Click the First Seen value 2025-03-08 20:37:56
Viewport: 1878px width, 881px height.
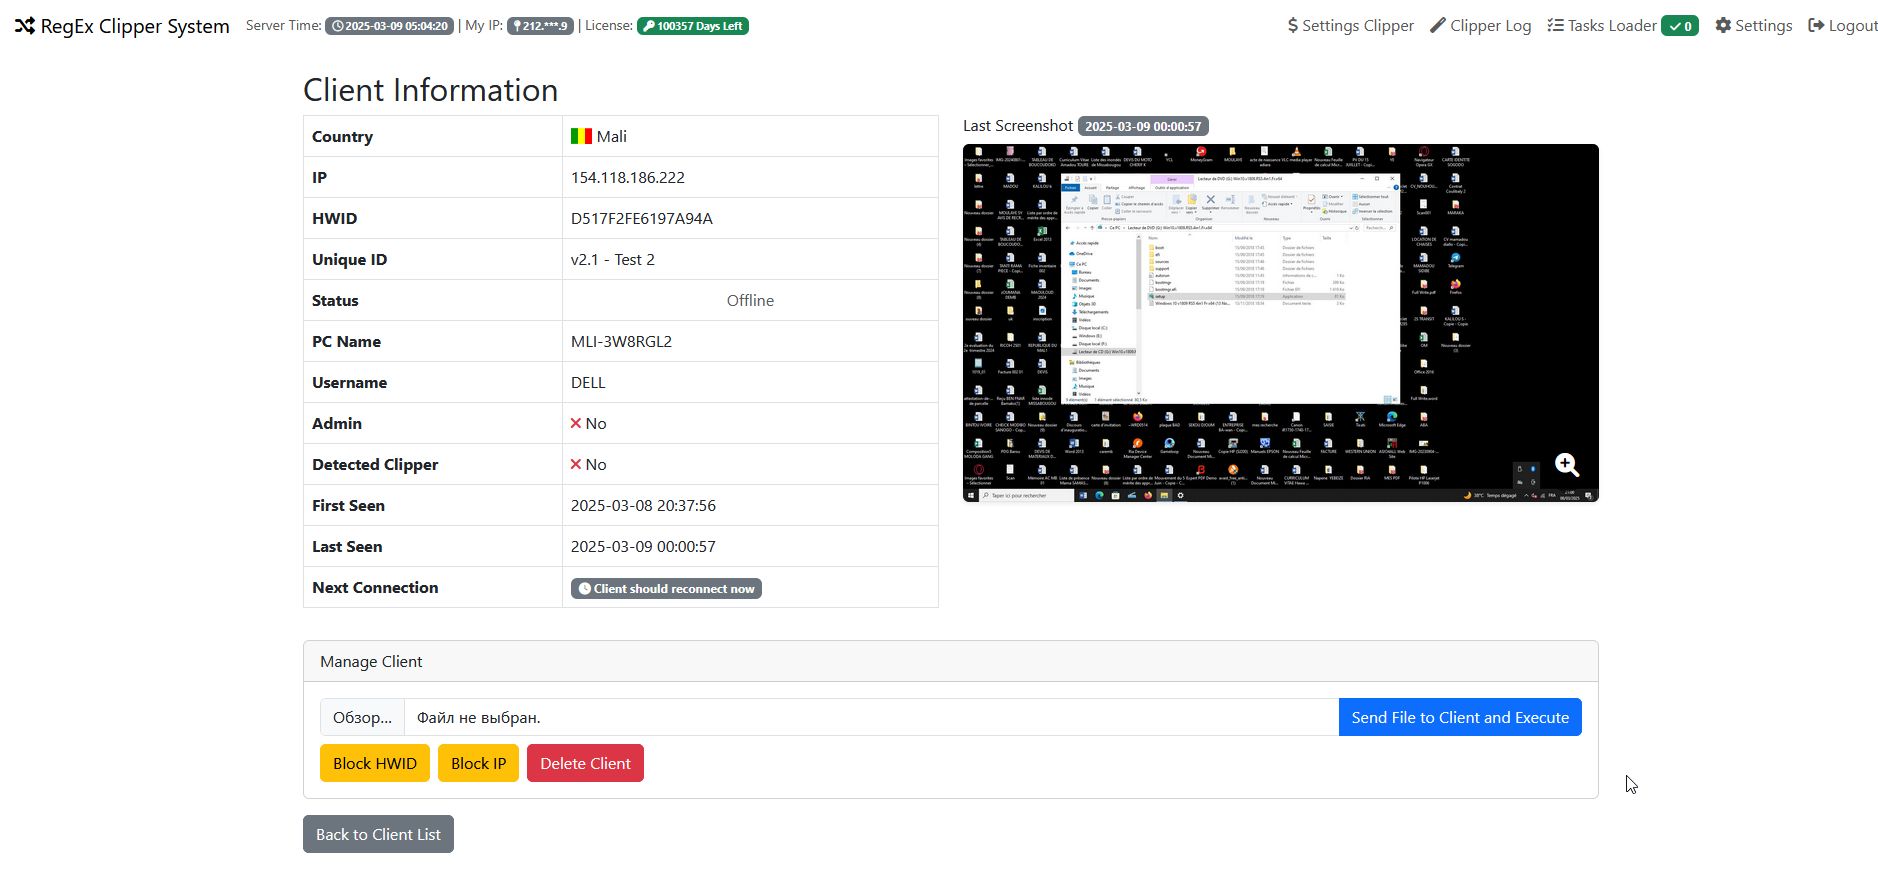click(643, 505)
